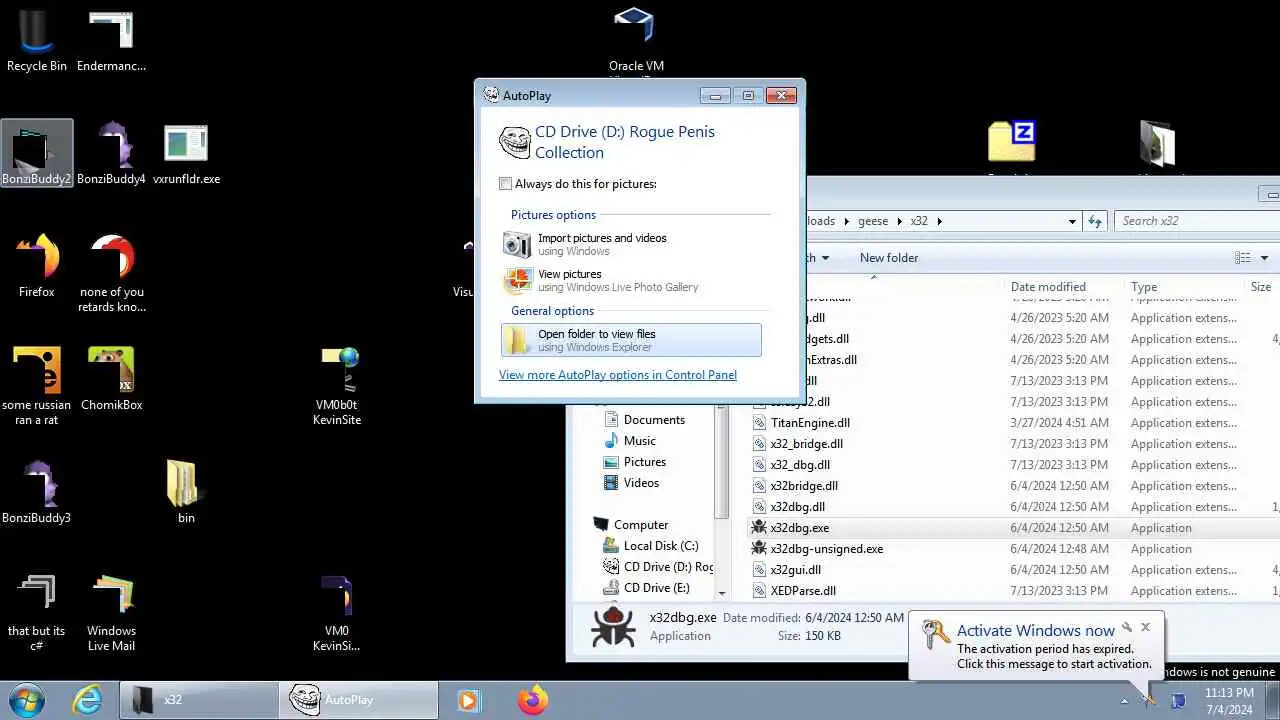
Task: Select the BonziBuddy2 desktop icon
Action: pyautogui.click(x=37, y=153)
